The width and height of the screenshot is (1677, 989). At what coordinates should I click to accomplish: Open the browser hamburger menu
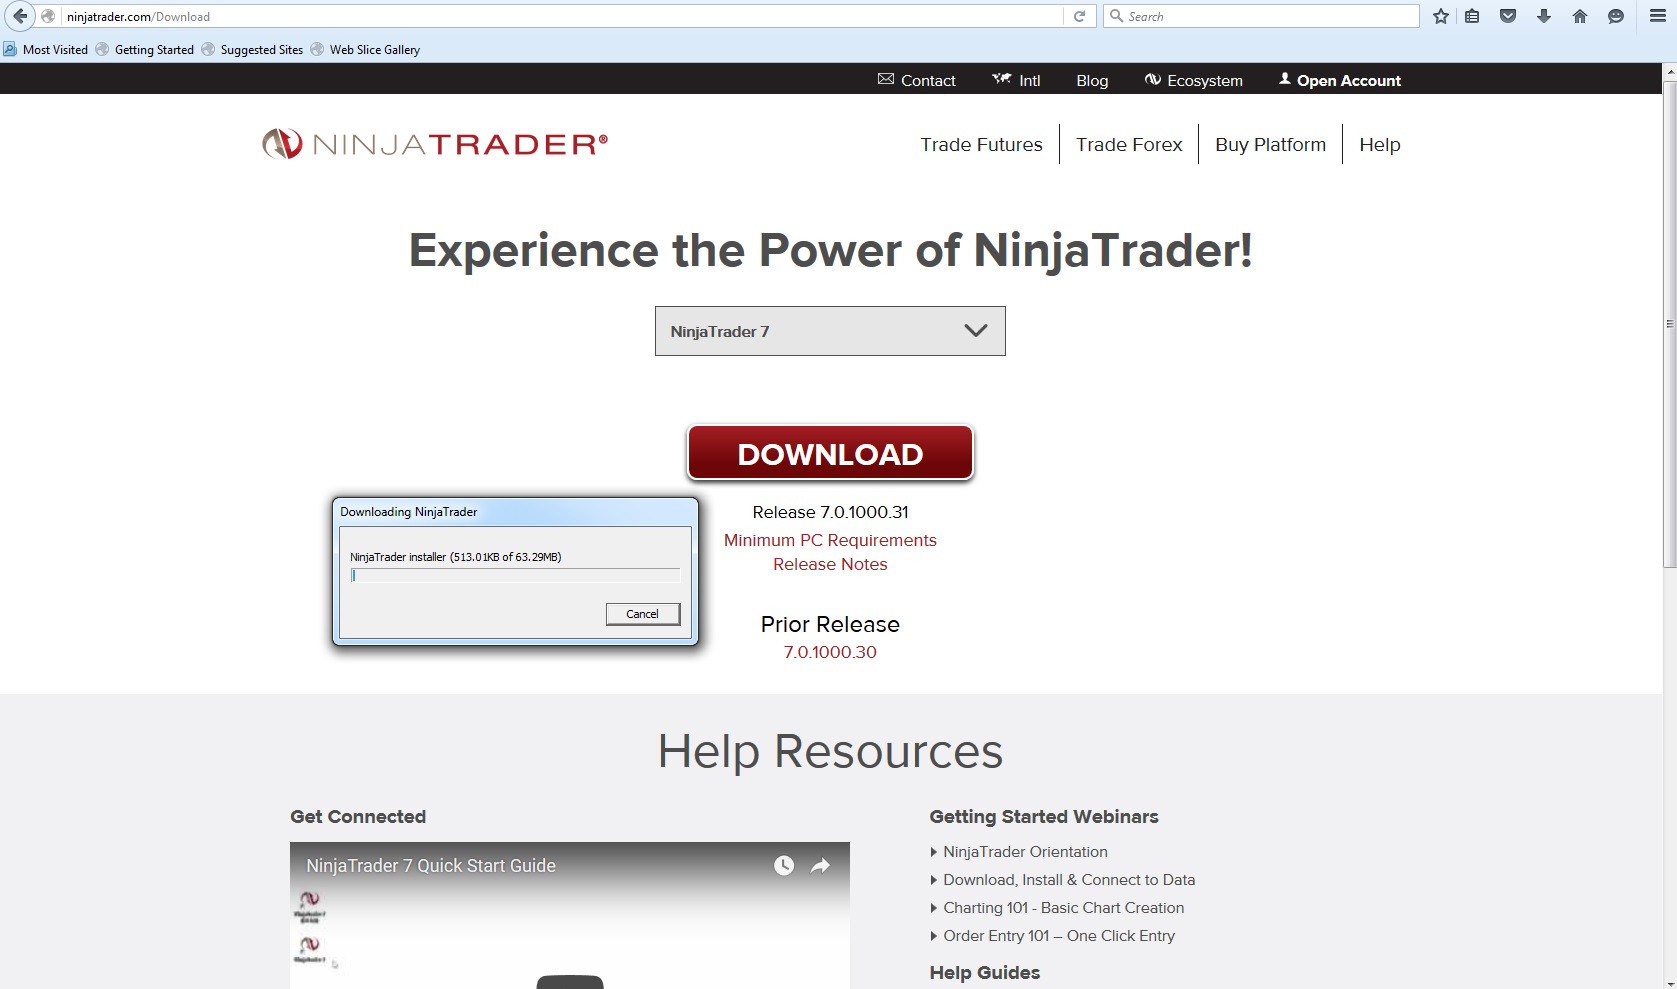tap(1657, 16)
